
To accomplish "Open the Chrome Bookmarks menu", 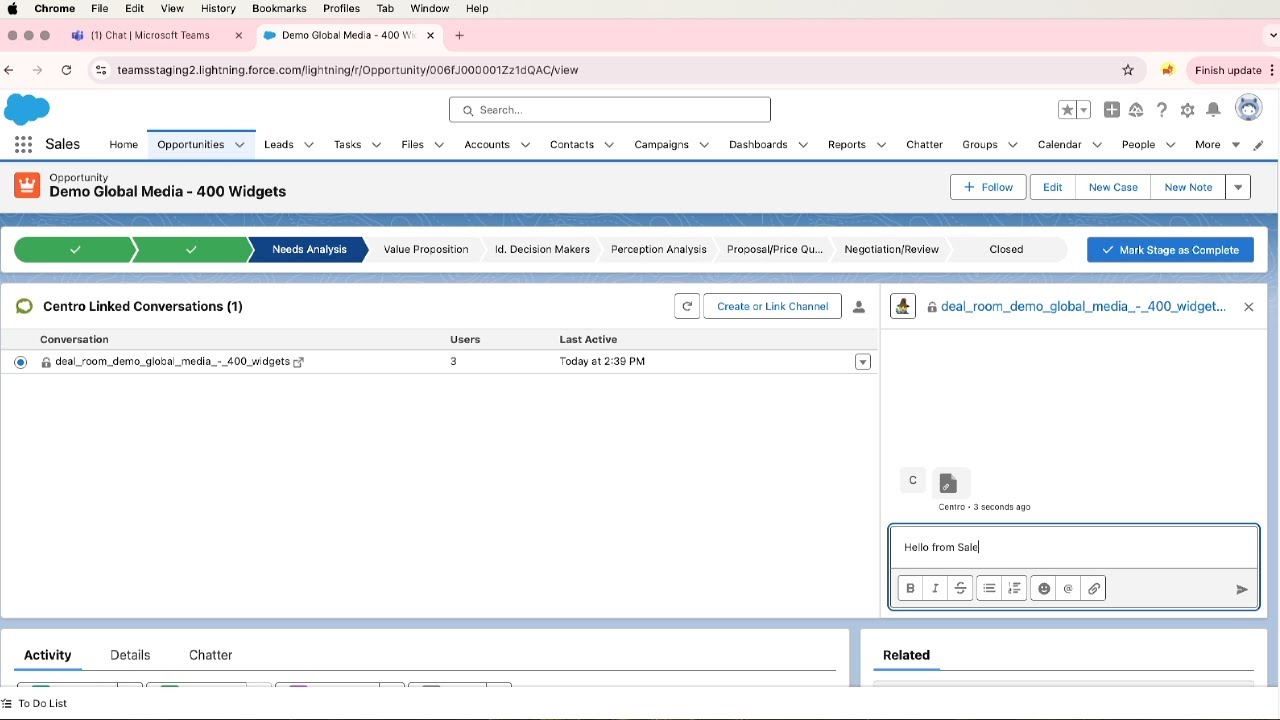I will [279, 8].
